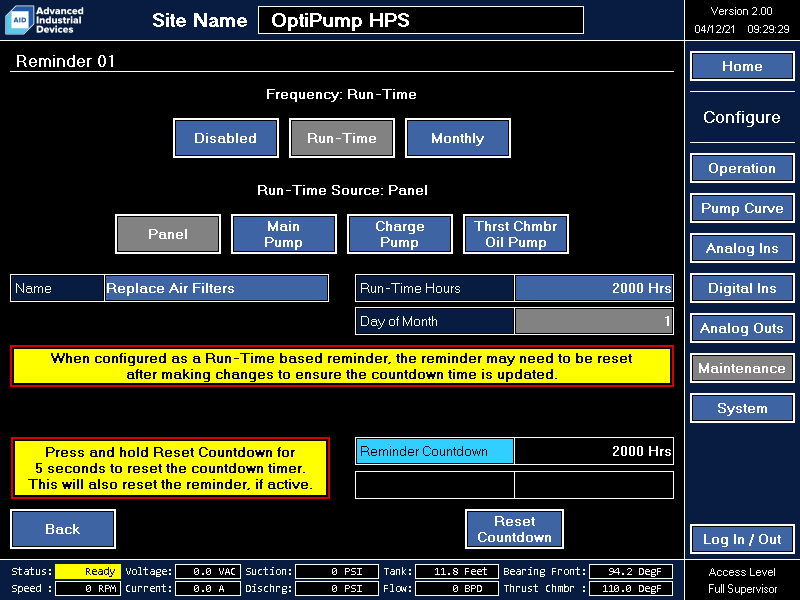Set reminder frequency to Disabled
The width and height of the screenshot is (800, 600).
click(226, 138)
